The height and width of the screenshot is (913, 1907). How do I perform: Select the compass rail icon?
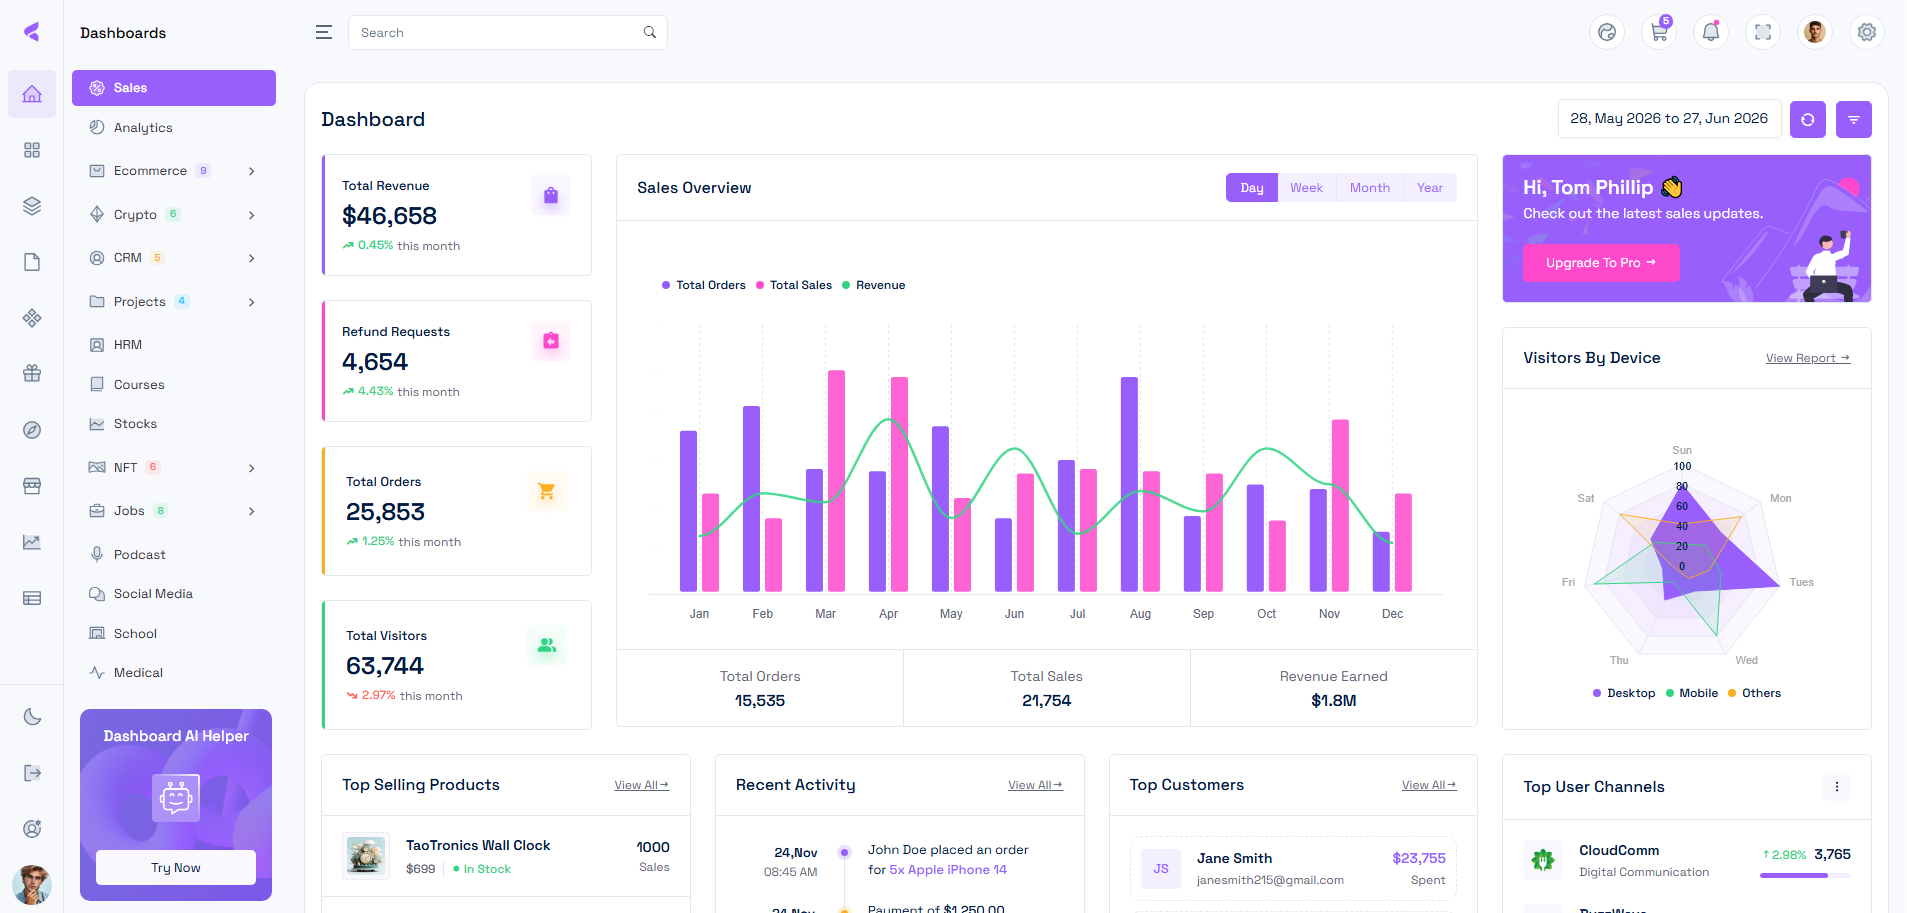[x=32, y=430]
